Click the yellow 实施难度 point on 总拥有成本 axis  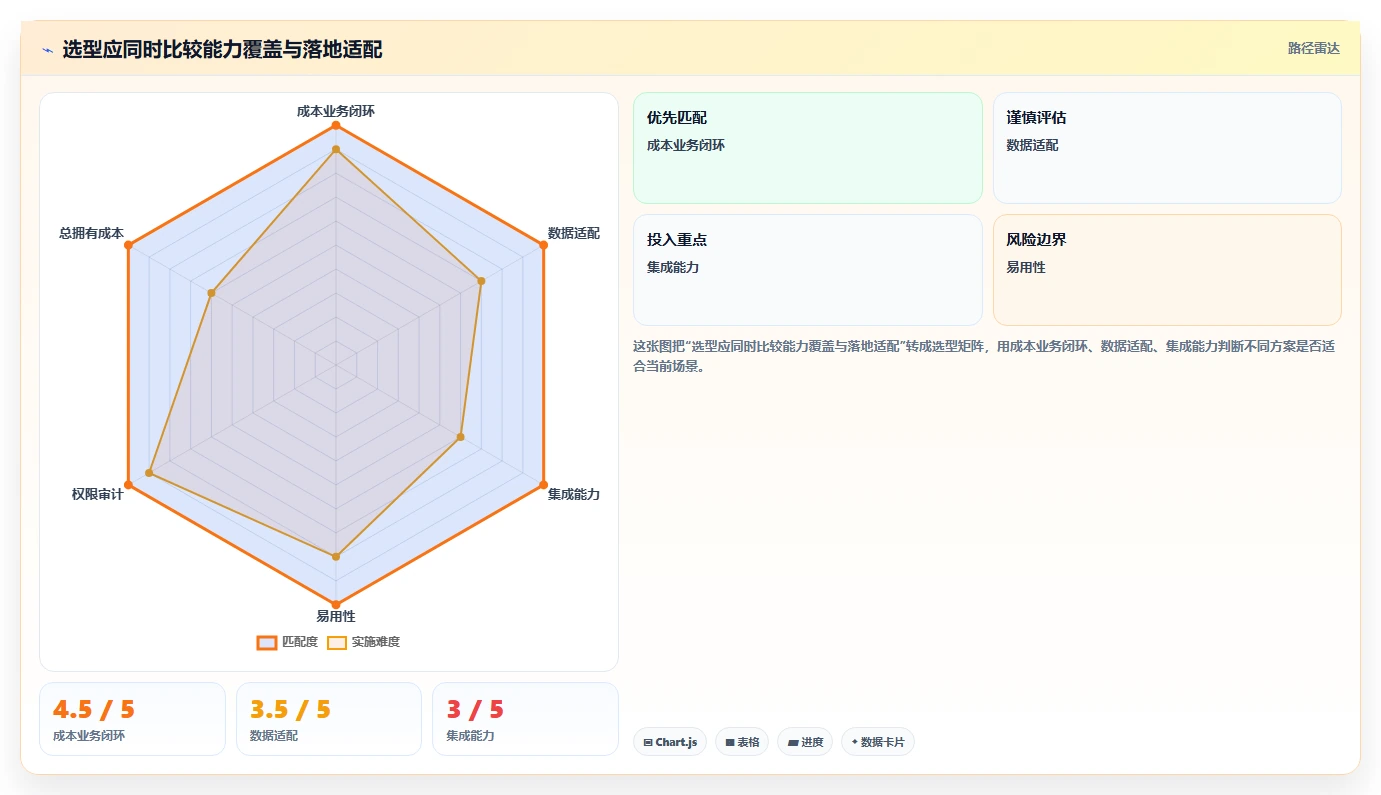pos(211,293)
